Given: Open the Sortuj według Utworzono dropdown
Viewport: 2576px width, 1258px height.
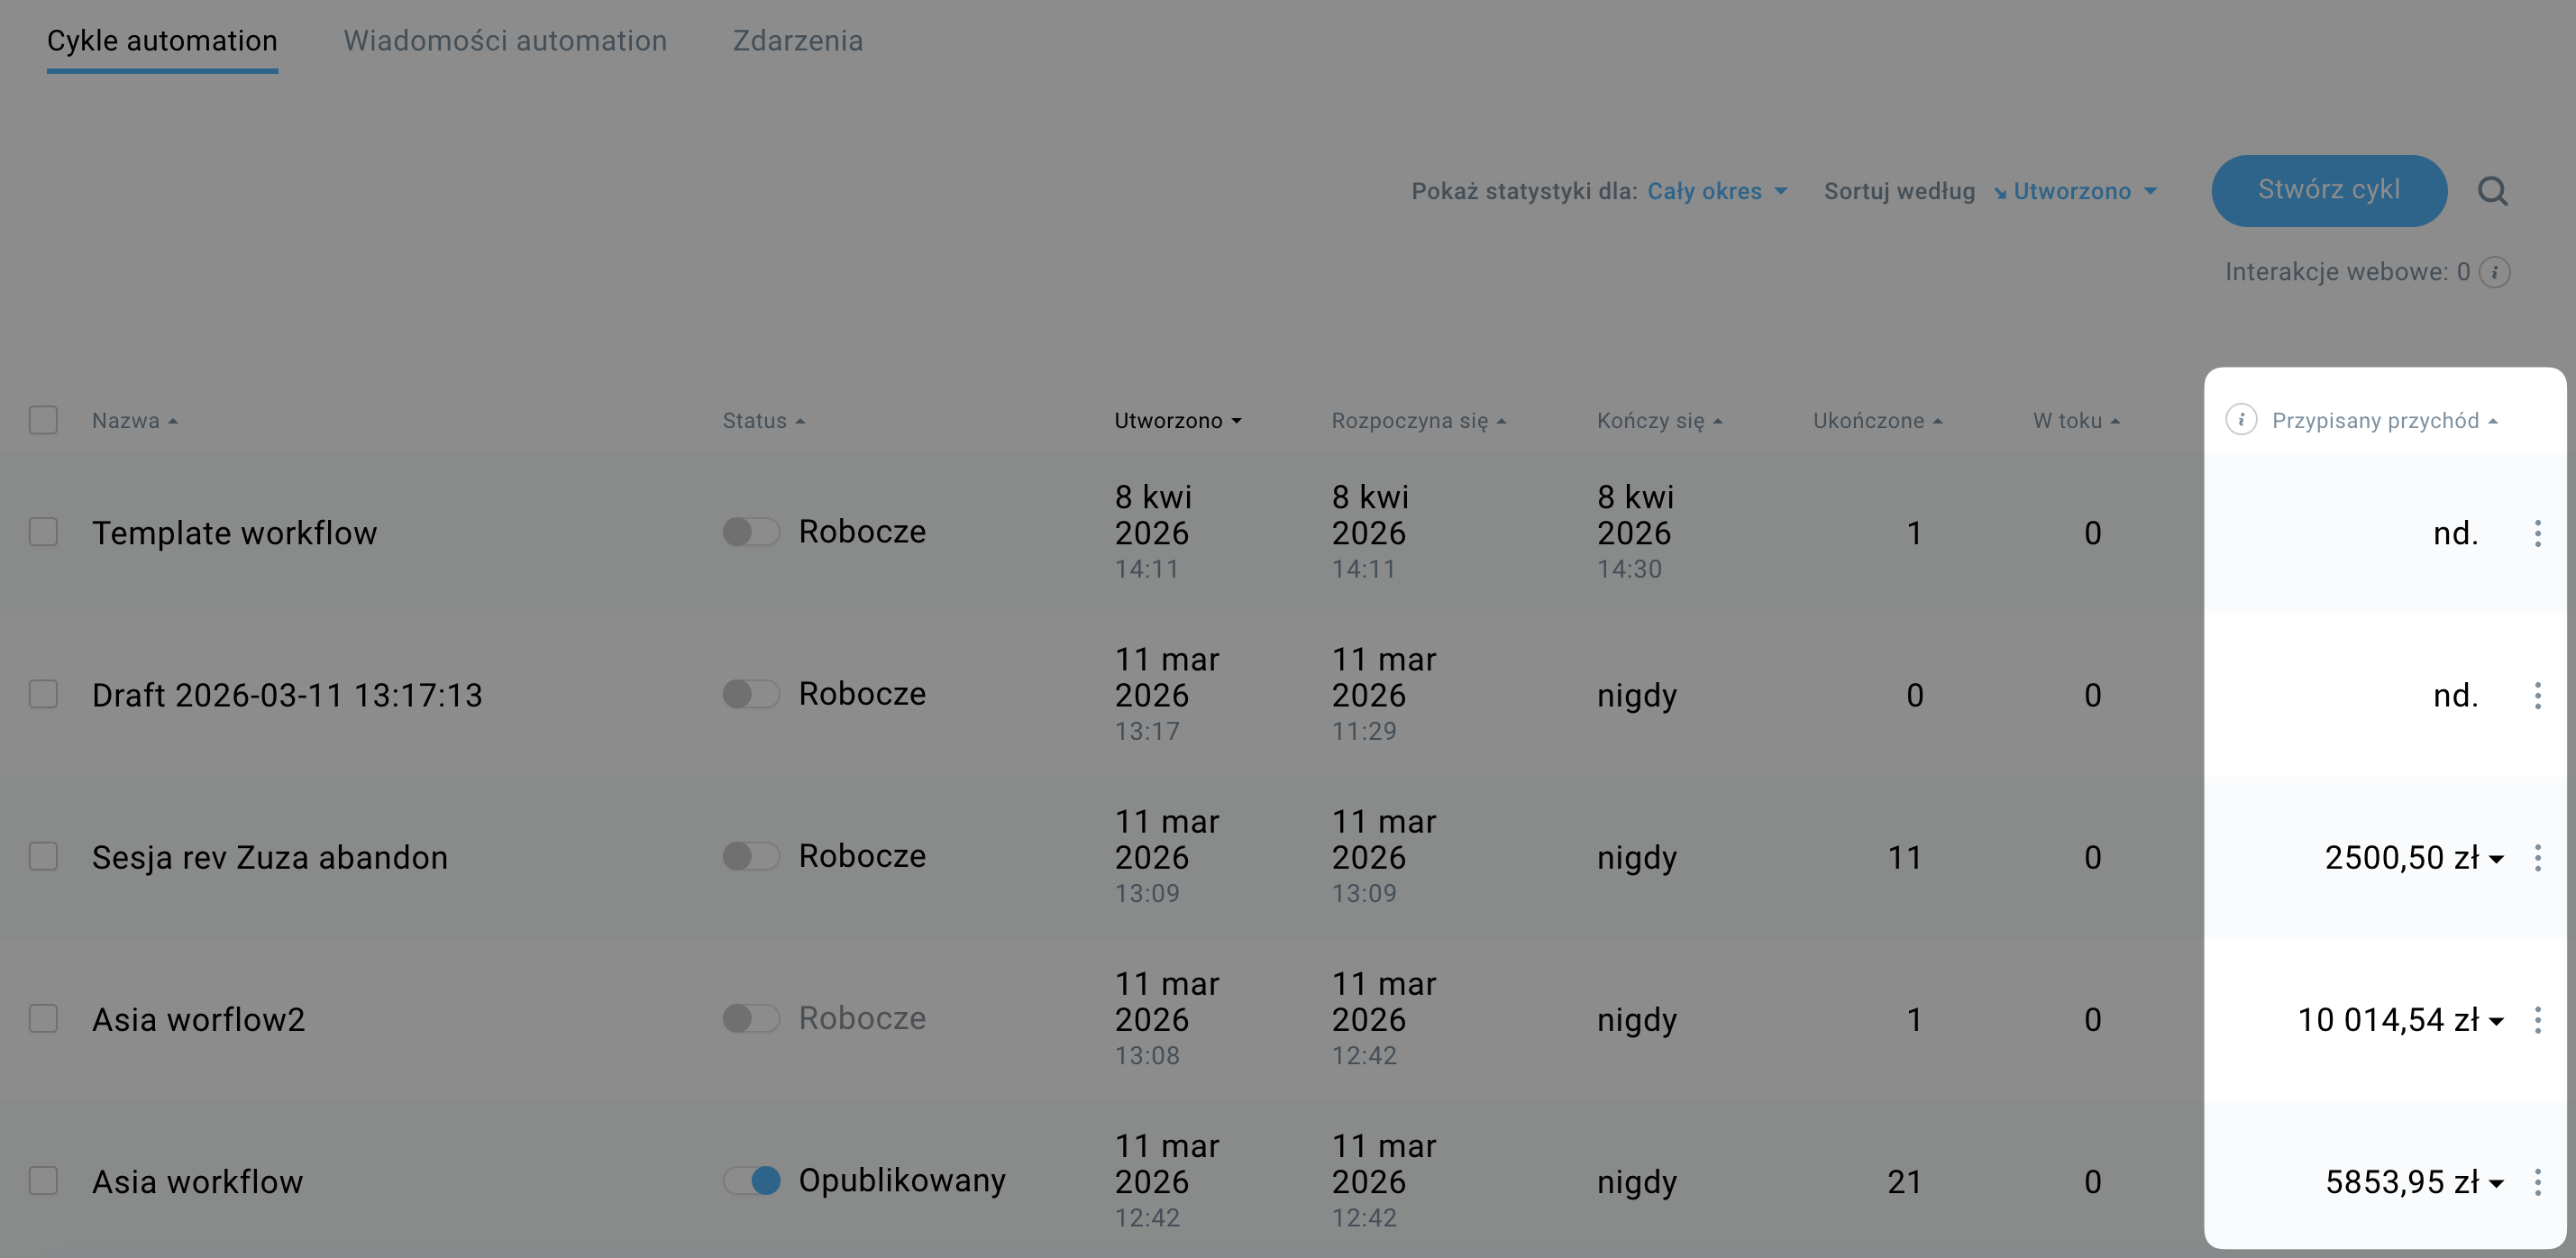Looking at the screenshot, I should [2076, 191].
